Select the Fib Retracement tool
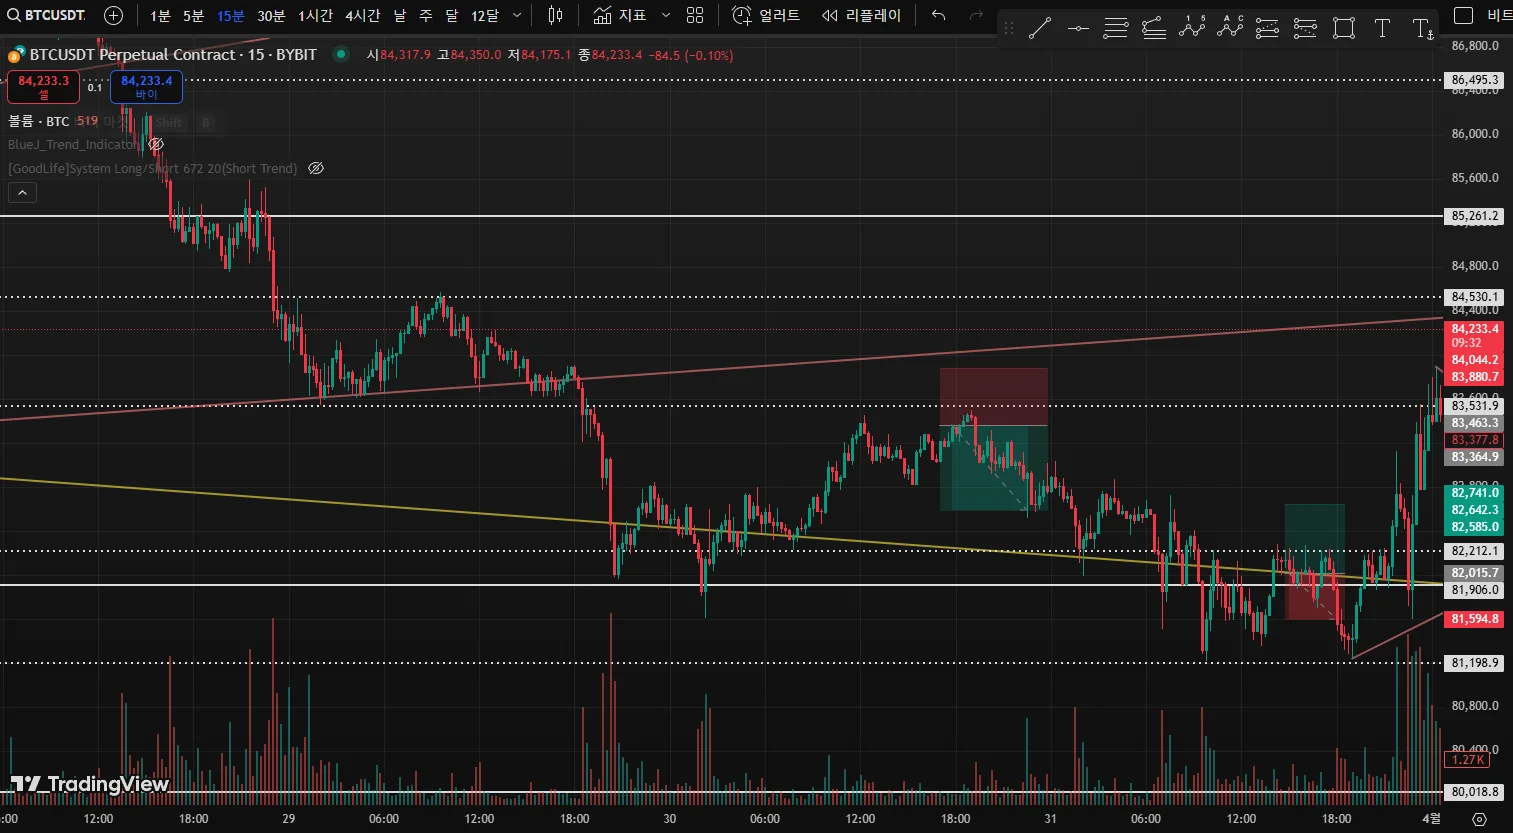Image resolution: width=1513 pixels, height=833 pixels. [x=1116, y=29]
